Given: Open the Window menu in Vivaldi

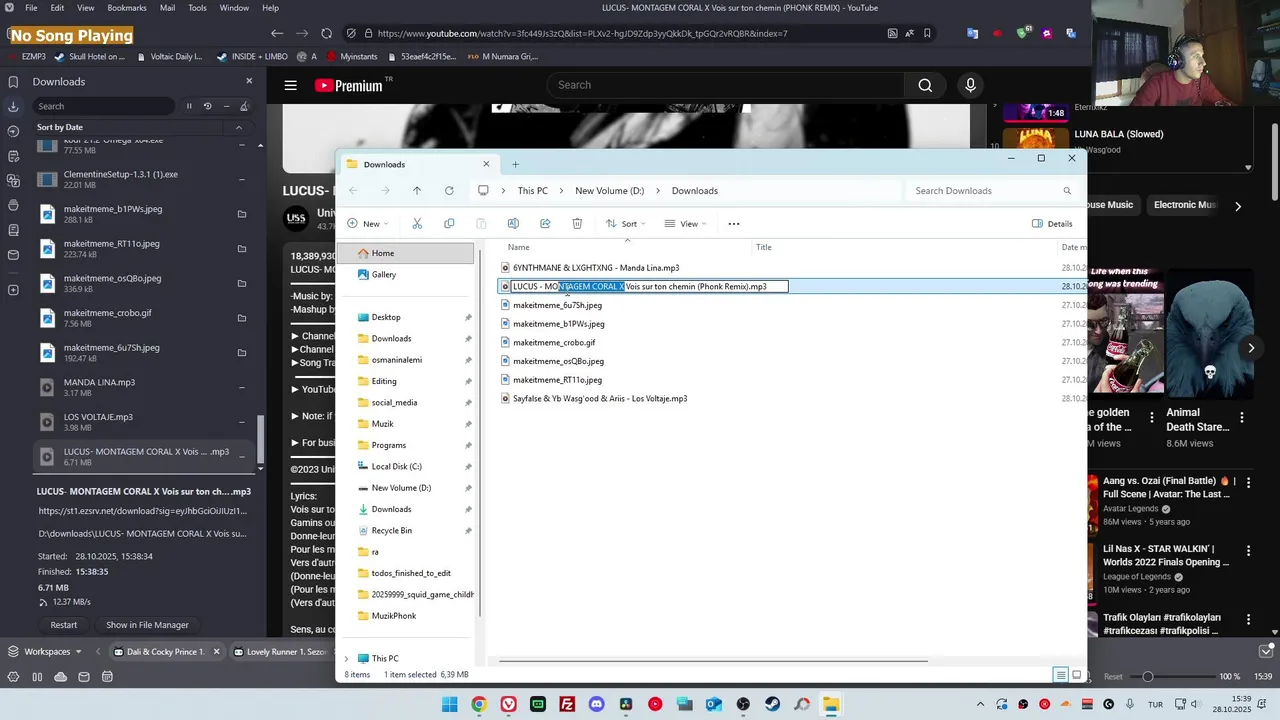Looking at the screenshot, I should click(x=234, y=8).
